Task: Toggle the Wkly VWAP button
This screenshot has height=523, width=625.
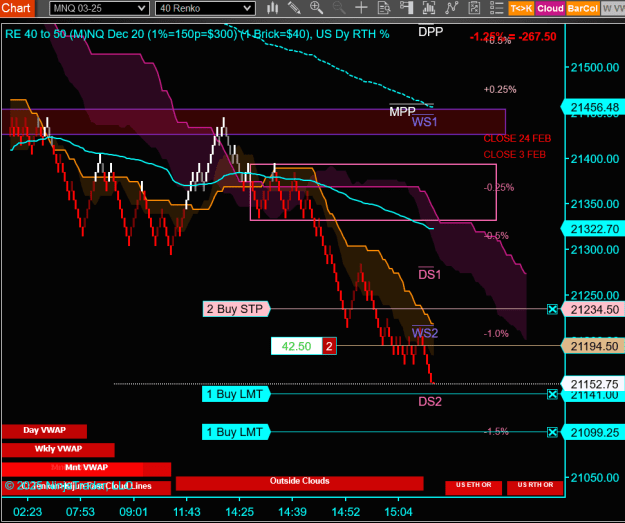Action: point(58,450)
